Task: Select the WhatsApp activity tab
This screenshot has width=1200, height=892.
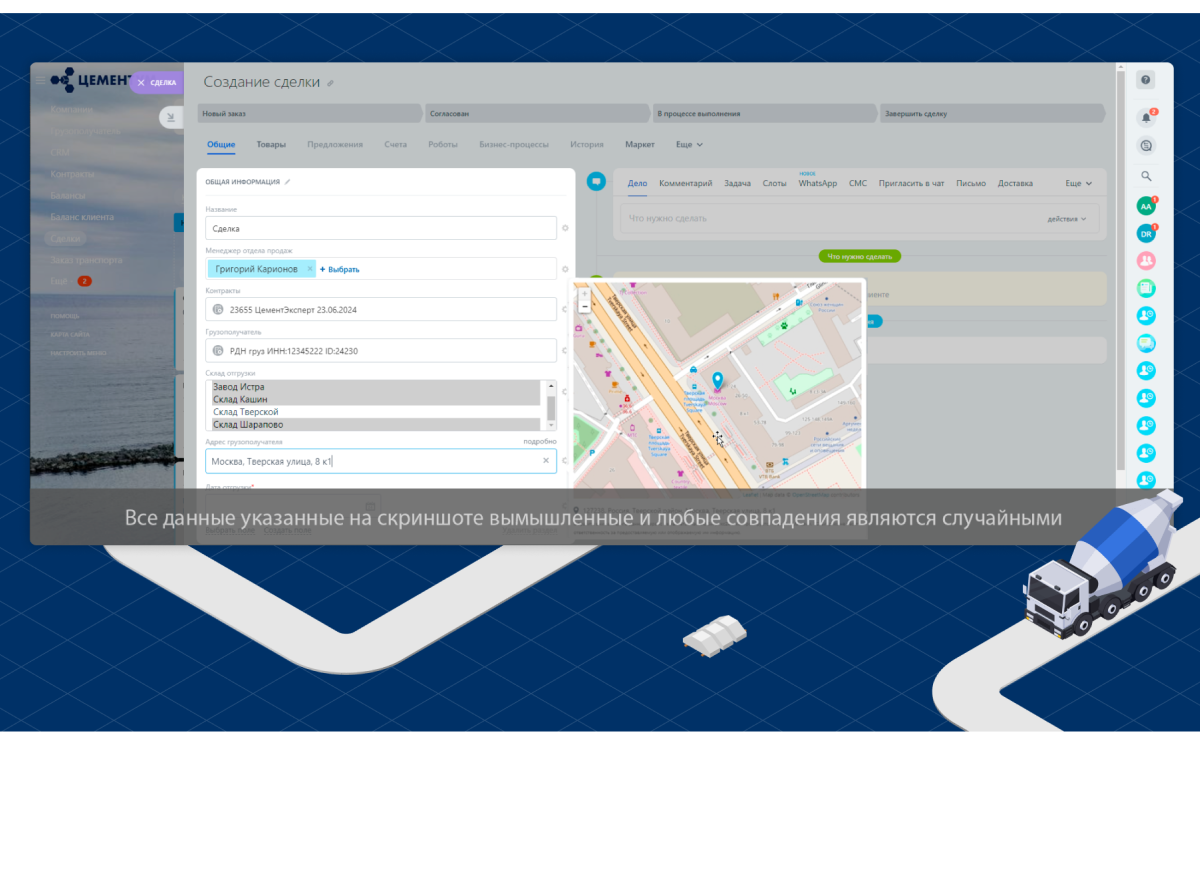Action: pos(818,184)
